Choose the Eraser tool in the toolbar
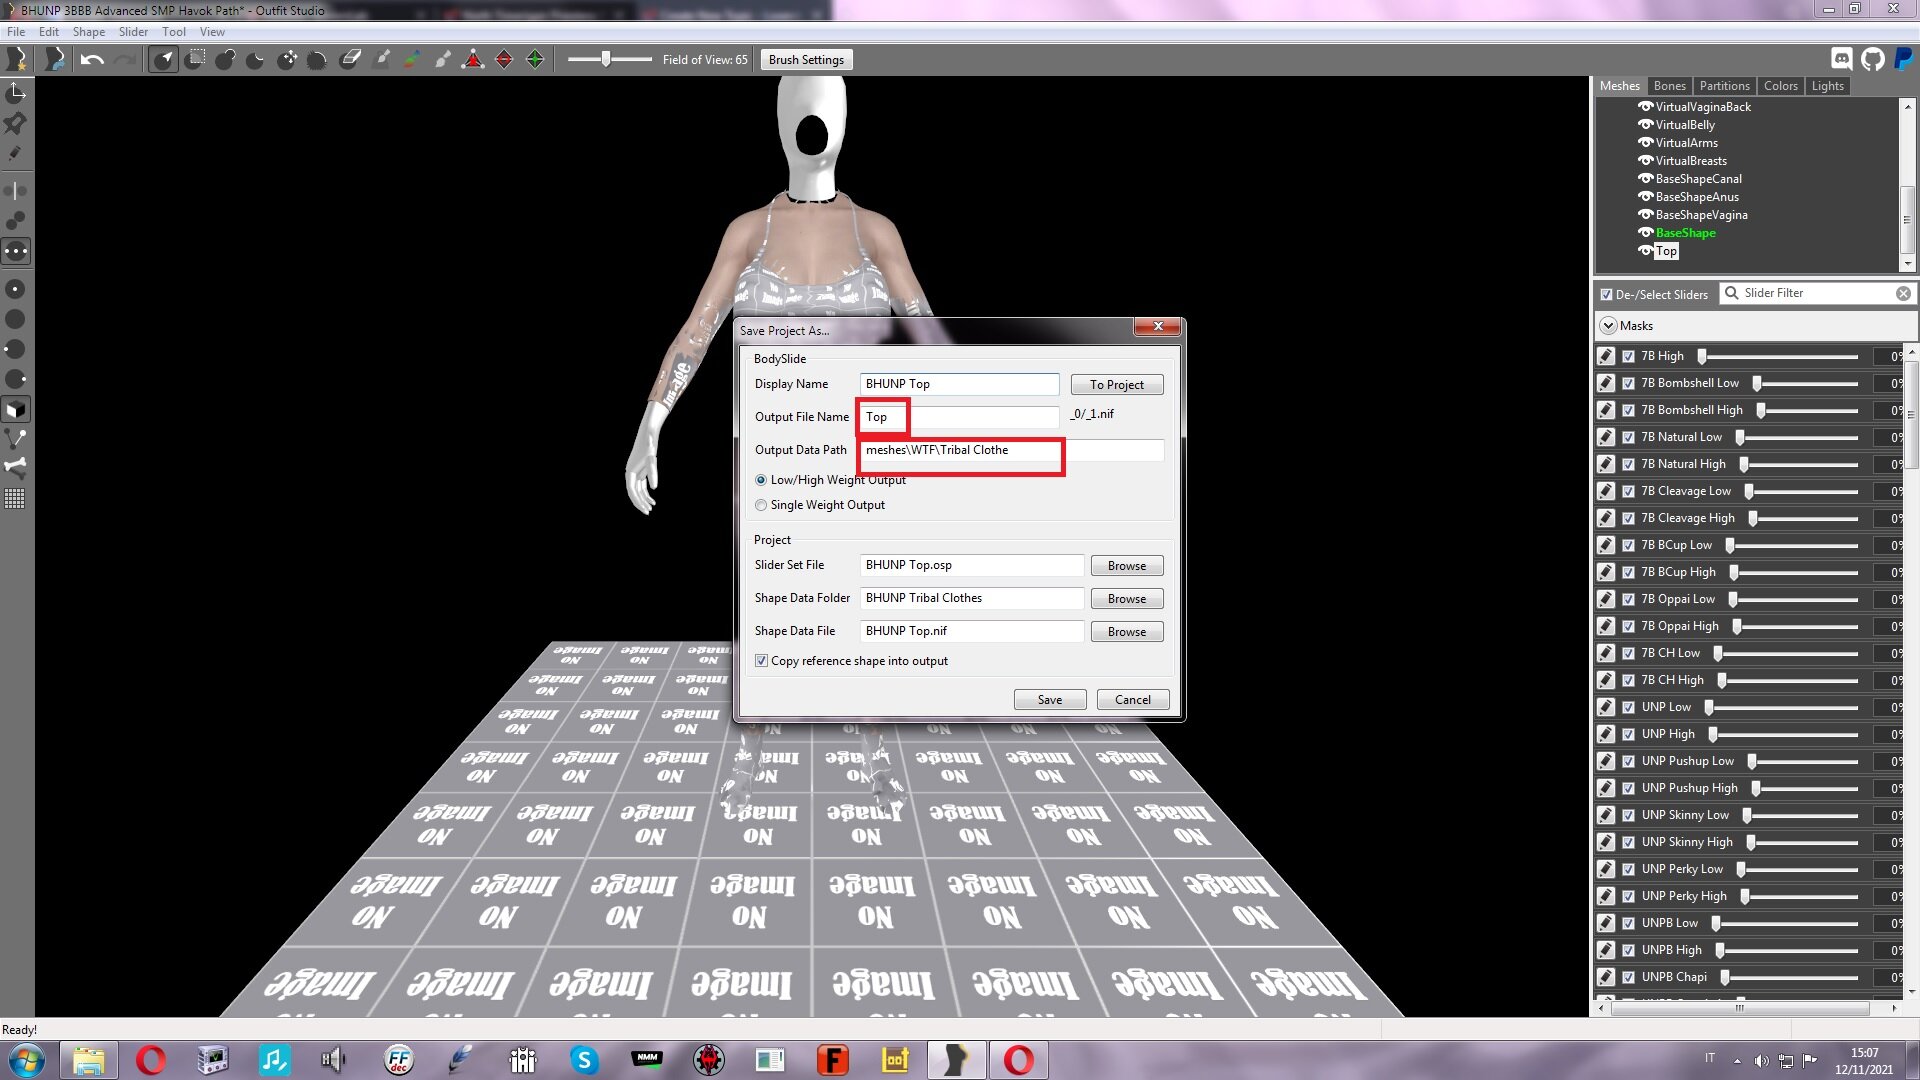The height and width of the screenshot is (1080, 1920). coord(350,60)
